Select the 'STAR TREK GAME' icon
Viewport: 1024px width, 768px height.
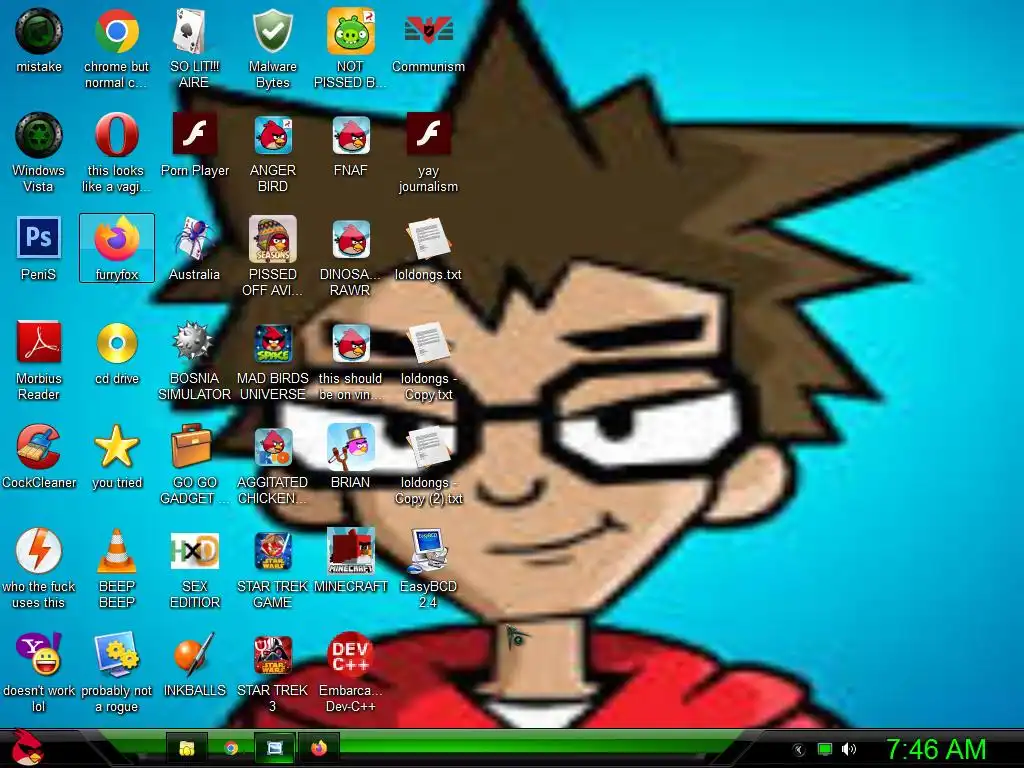pyautogui.click(x=272, y=552)
